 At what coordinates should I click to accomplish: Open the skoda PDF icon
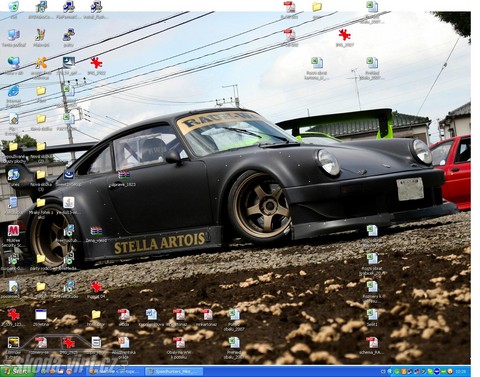pyautogui.click(x=123, y=315)
